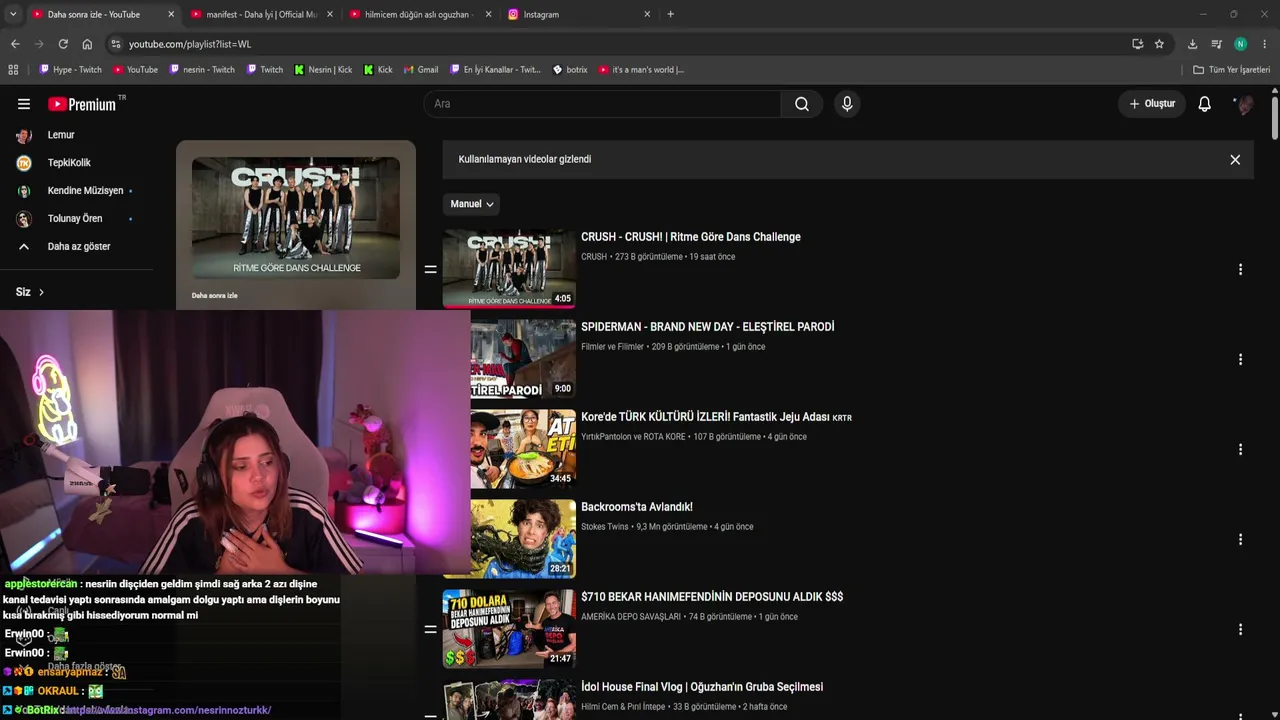The width and height of the screenshot is (1280, 720).
Task: Click the browser address bar URL
Action: coord(190,44)
